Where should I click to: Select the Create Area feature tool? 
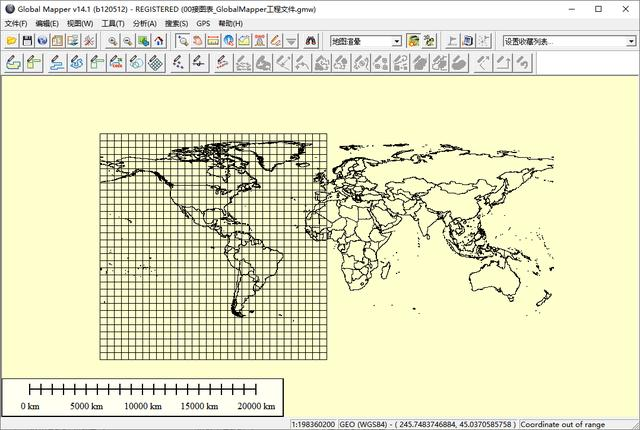click(14, 63)
